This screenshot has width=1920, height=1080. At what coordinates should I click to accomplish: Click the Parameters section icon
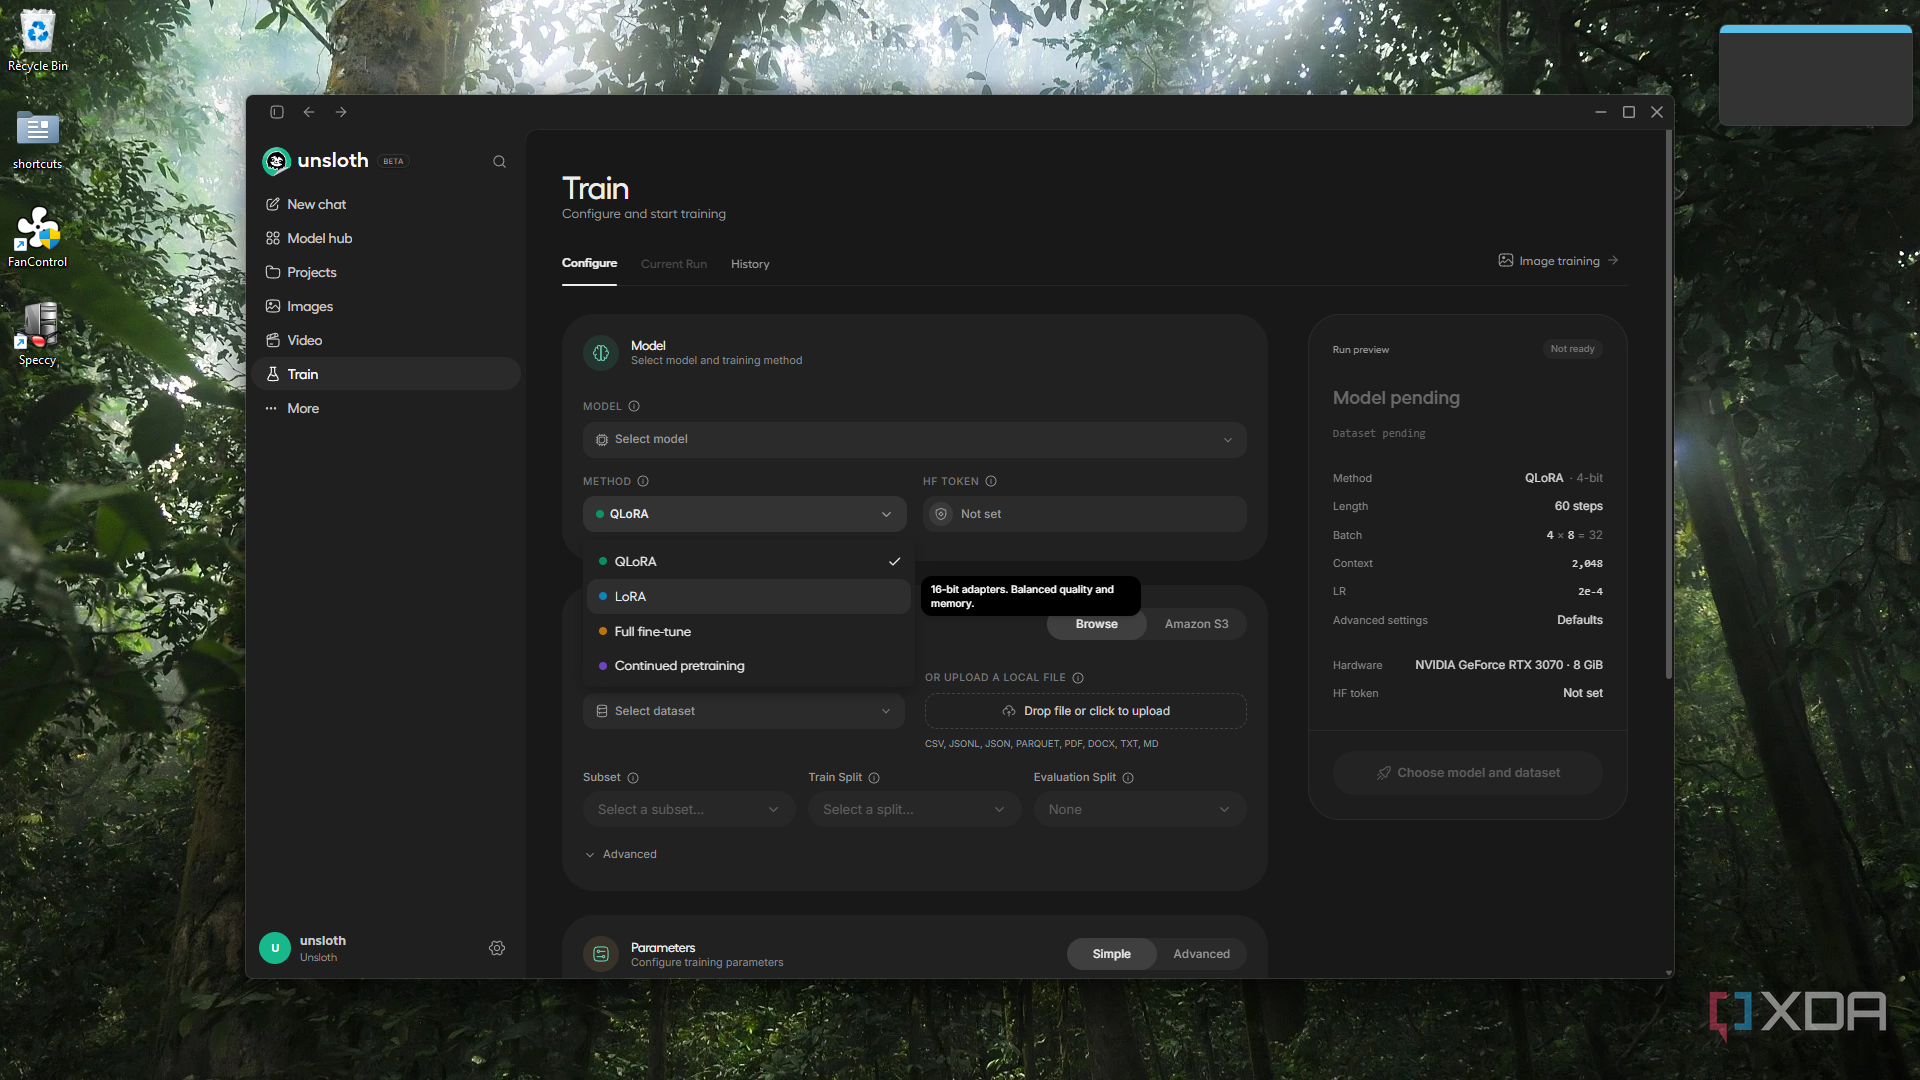coord(601,954)
